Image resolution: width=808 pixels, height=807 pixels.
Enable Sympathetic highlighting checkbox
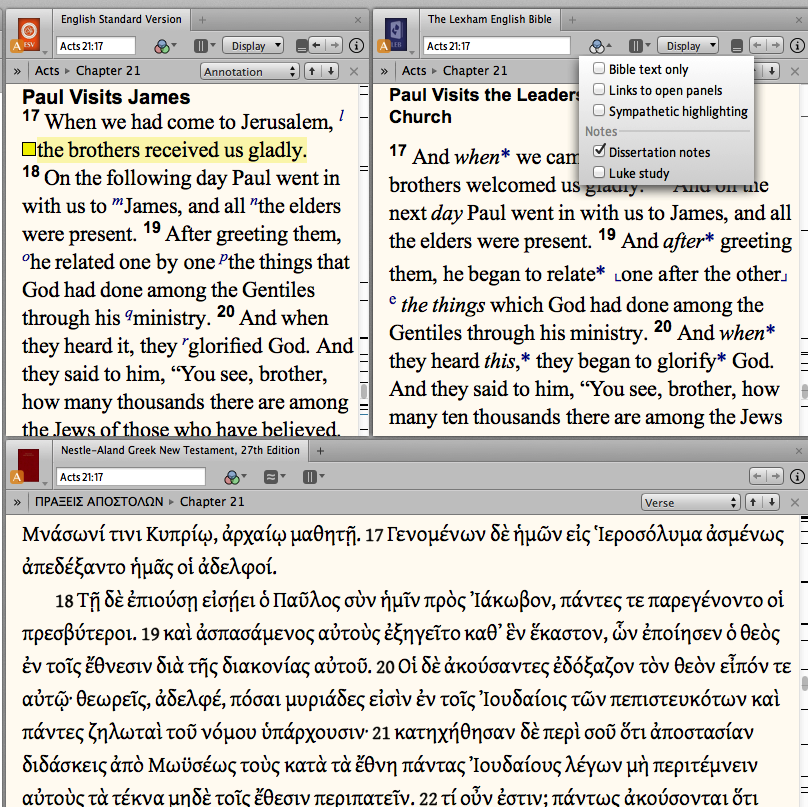click(599, 110)
